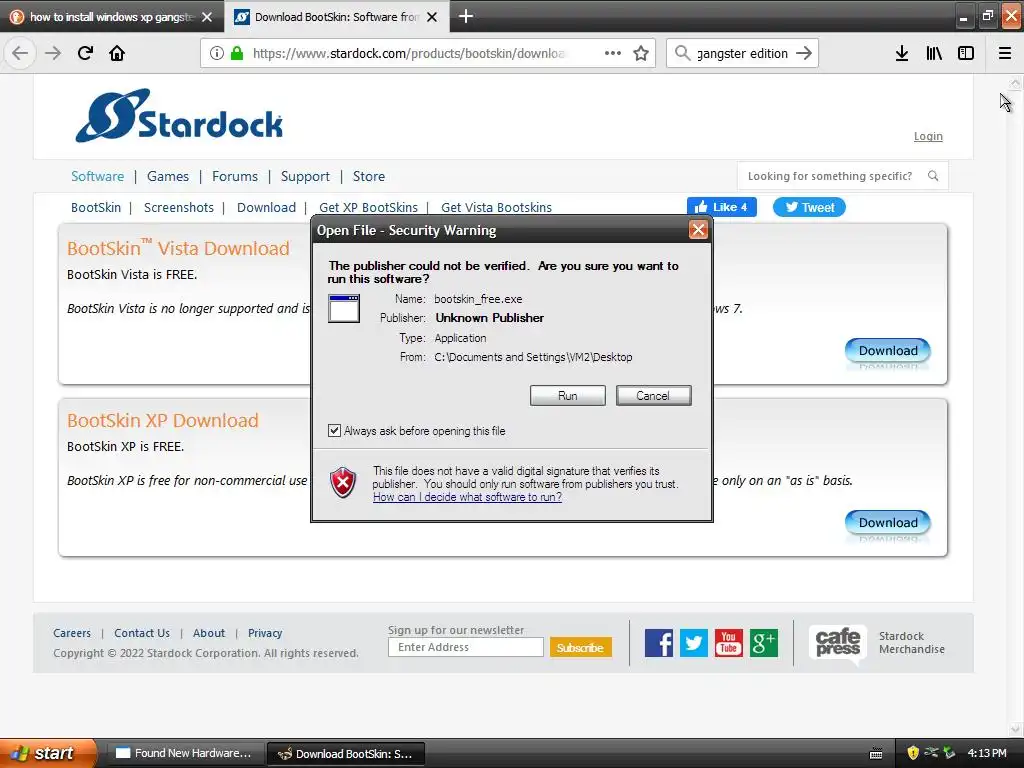The height and width of the screenshot is (768, 1024).
Task: Show site information icon in address bar
Action: click(x=217, y=53)
